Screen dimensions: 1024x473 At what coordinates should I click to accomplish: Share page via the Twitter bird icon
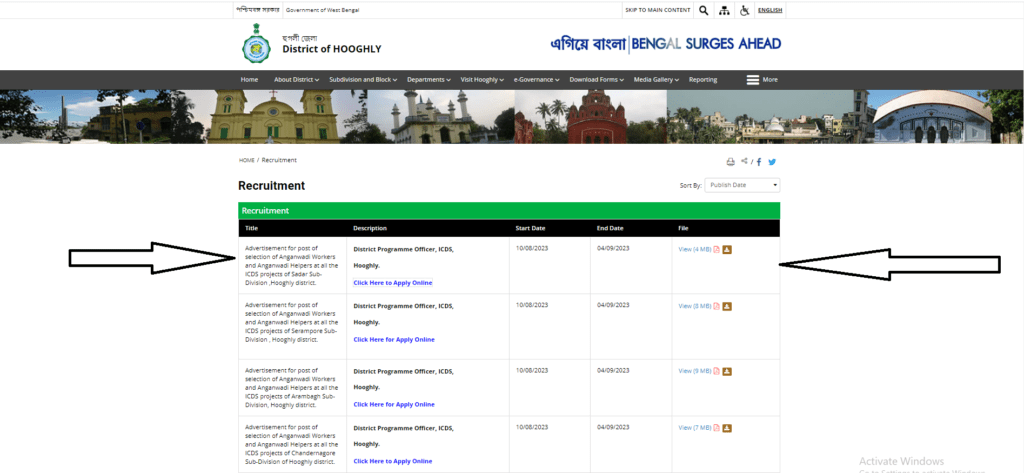coord(772,162)
